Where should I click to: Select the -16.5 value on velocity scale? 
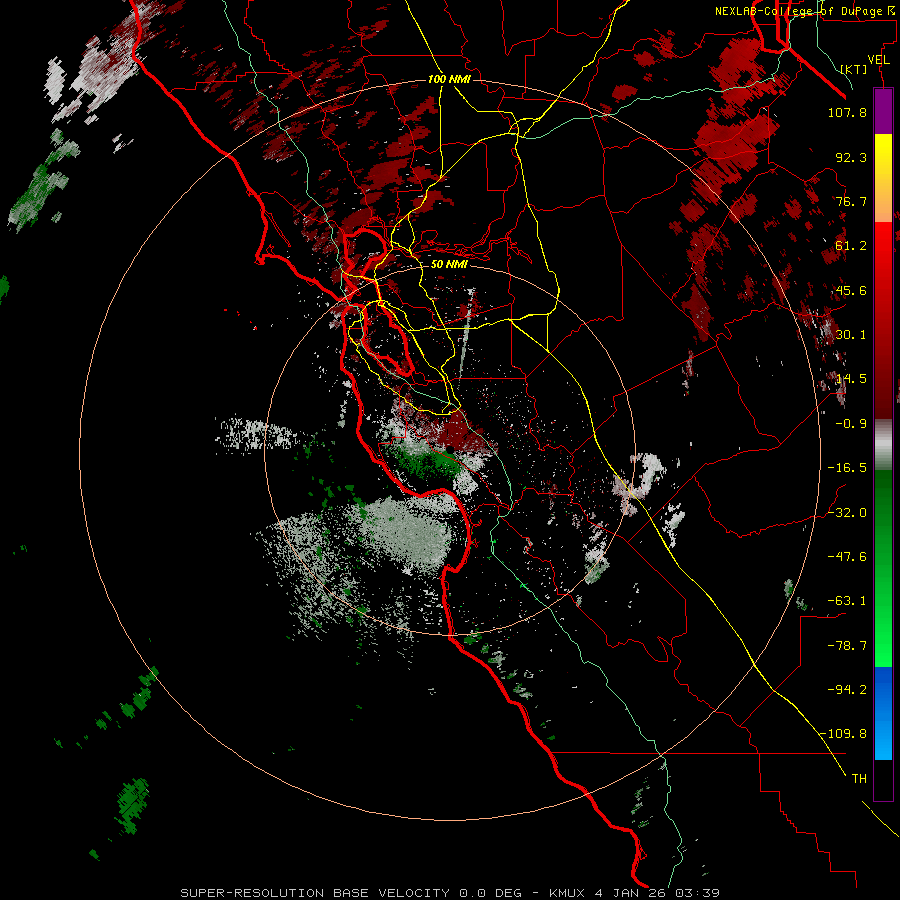[847, 468]
